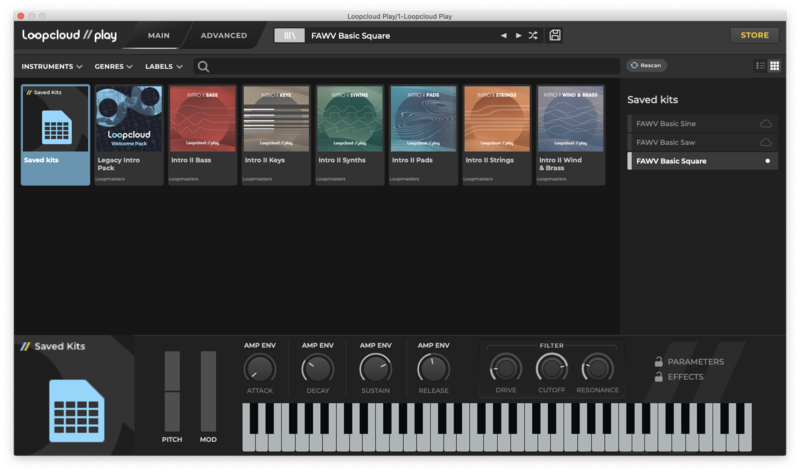Select the Intro II Pads pack thumbnail
Screen dimensions: 800x472
[423, 119]
